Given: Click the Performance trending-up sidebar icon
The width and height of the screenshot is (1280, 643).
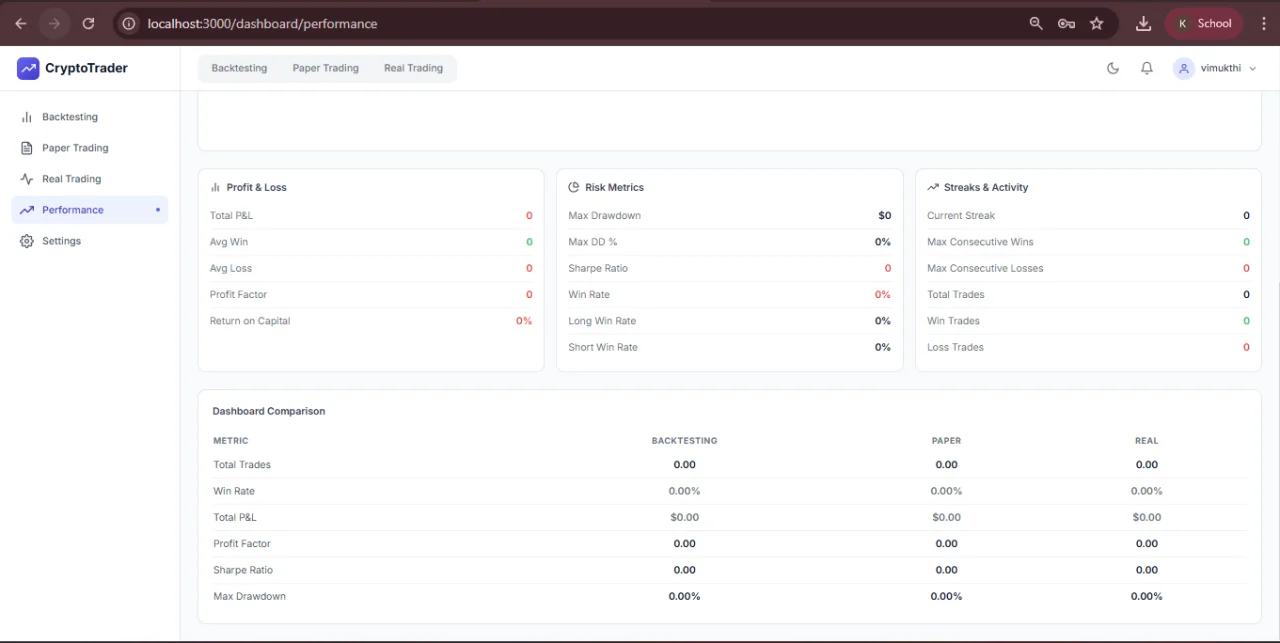Looking at the screenshot, I should (x=27, y=210).
